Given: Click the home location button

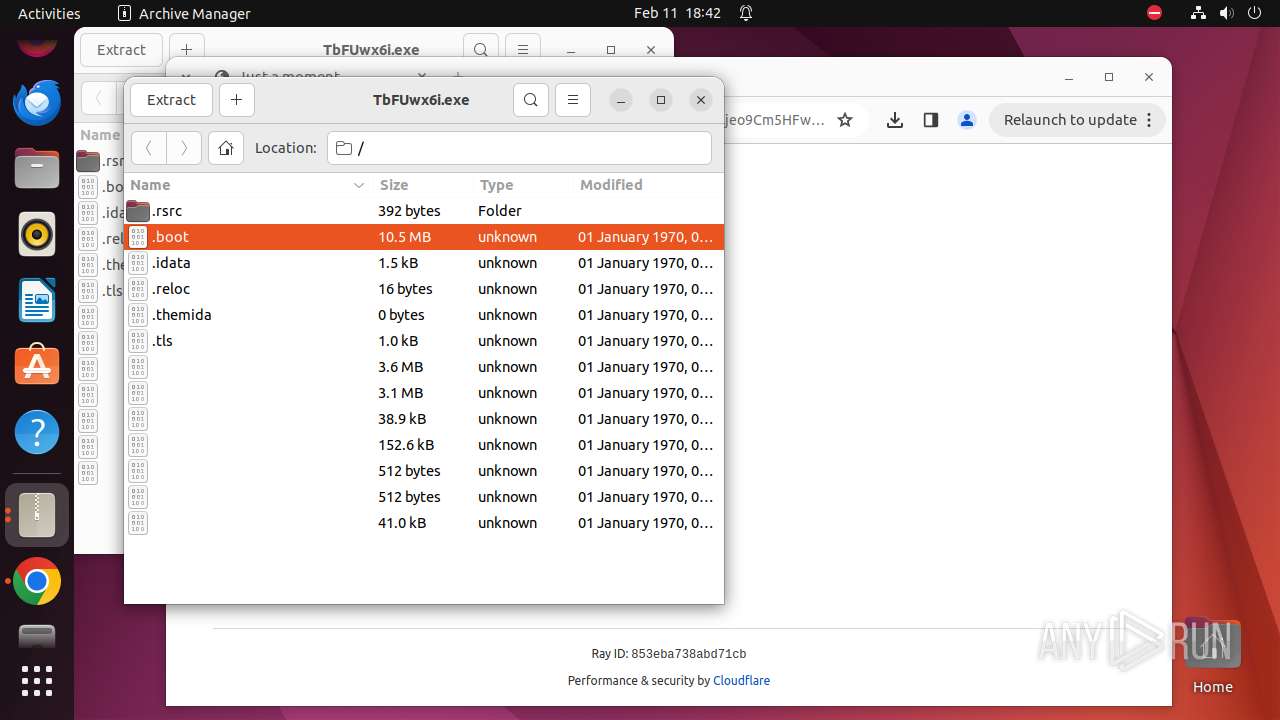Looking at the screenshot, I should click(226, 148).
